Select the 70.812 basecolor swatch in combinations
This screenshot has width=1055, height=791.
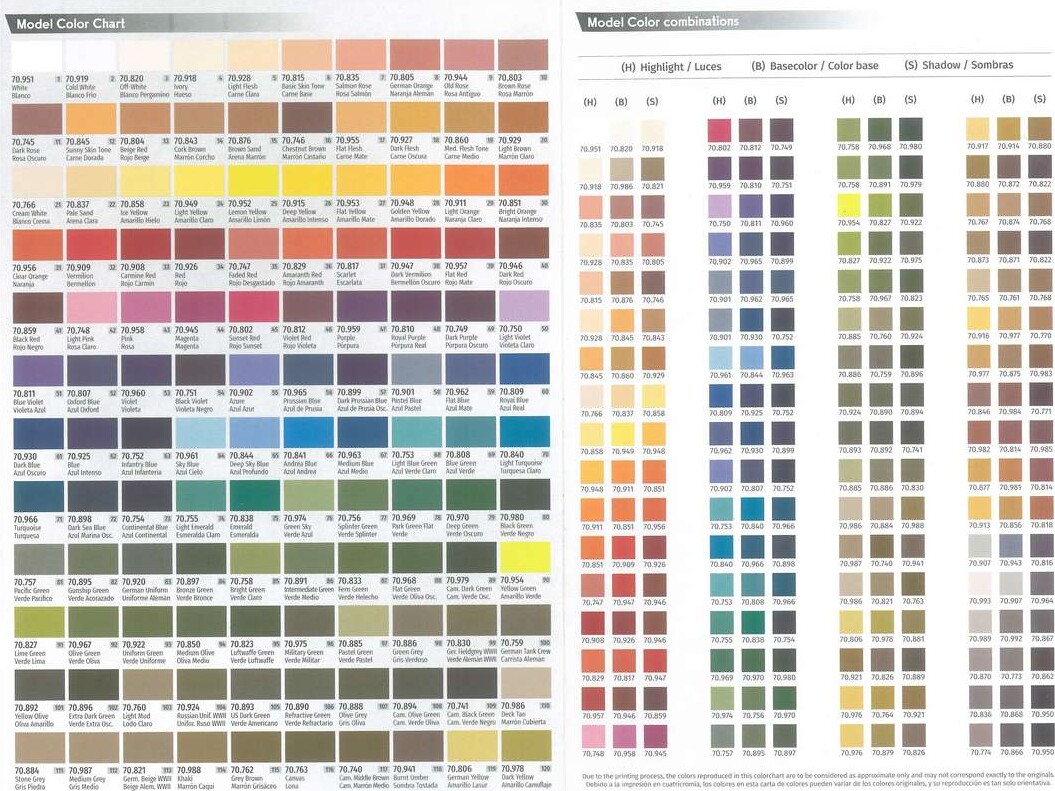pyautogui.click(x=750, y=130)
